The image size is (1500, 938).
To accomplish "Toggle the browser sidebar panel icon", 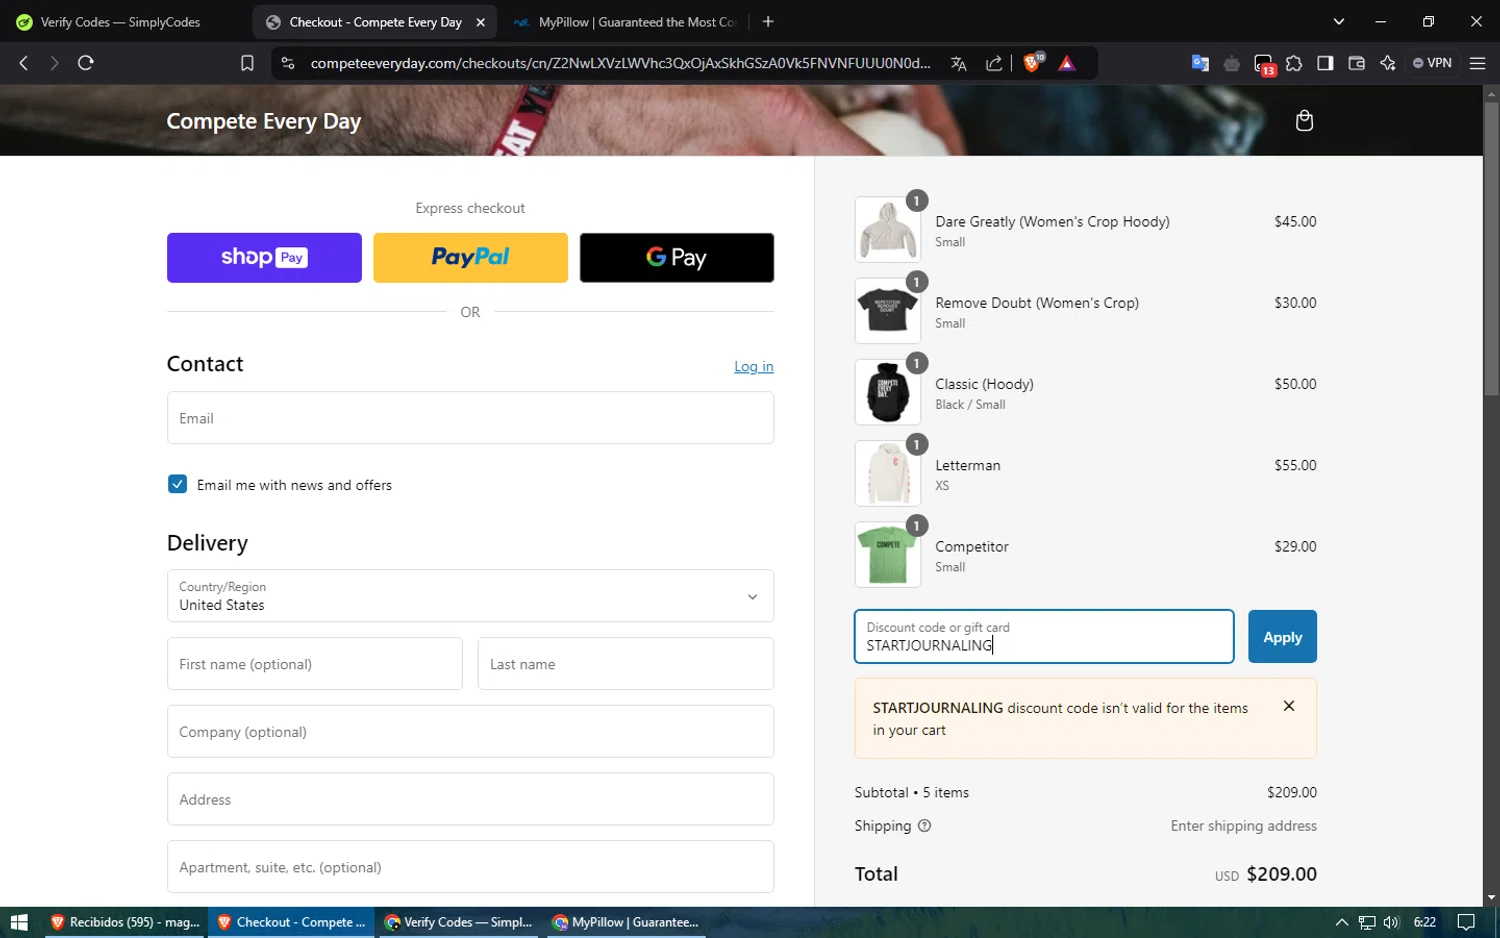I will 1325,63.
